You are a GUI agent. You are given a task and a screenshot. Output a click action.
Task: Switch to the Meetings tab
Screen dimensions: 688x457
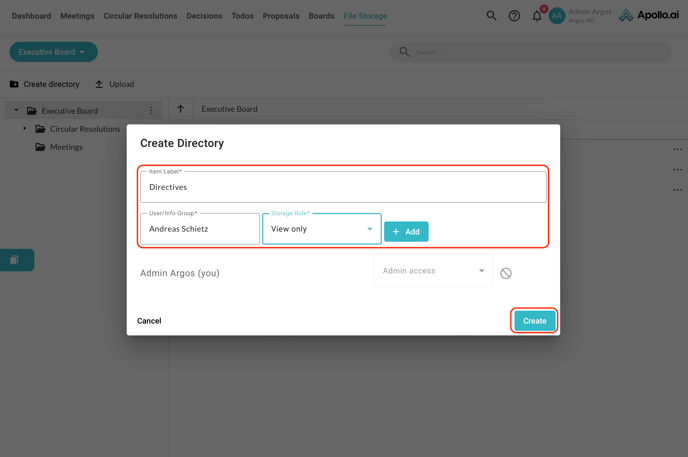[77, 16]
